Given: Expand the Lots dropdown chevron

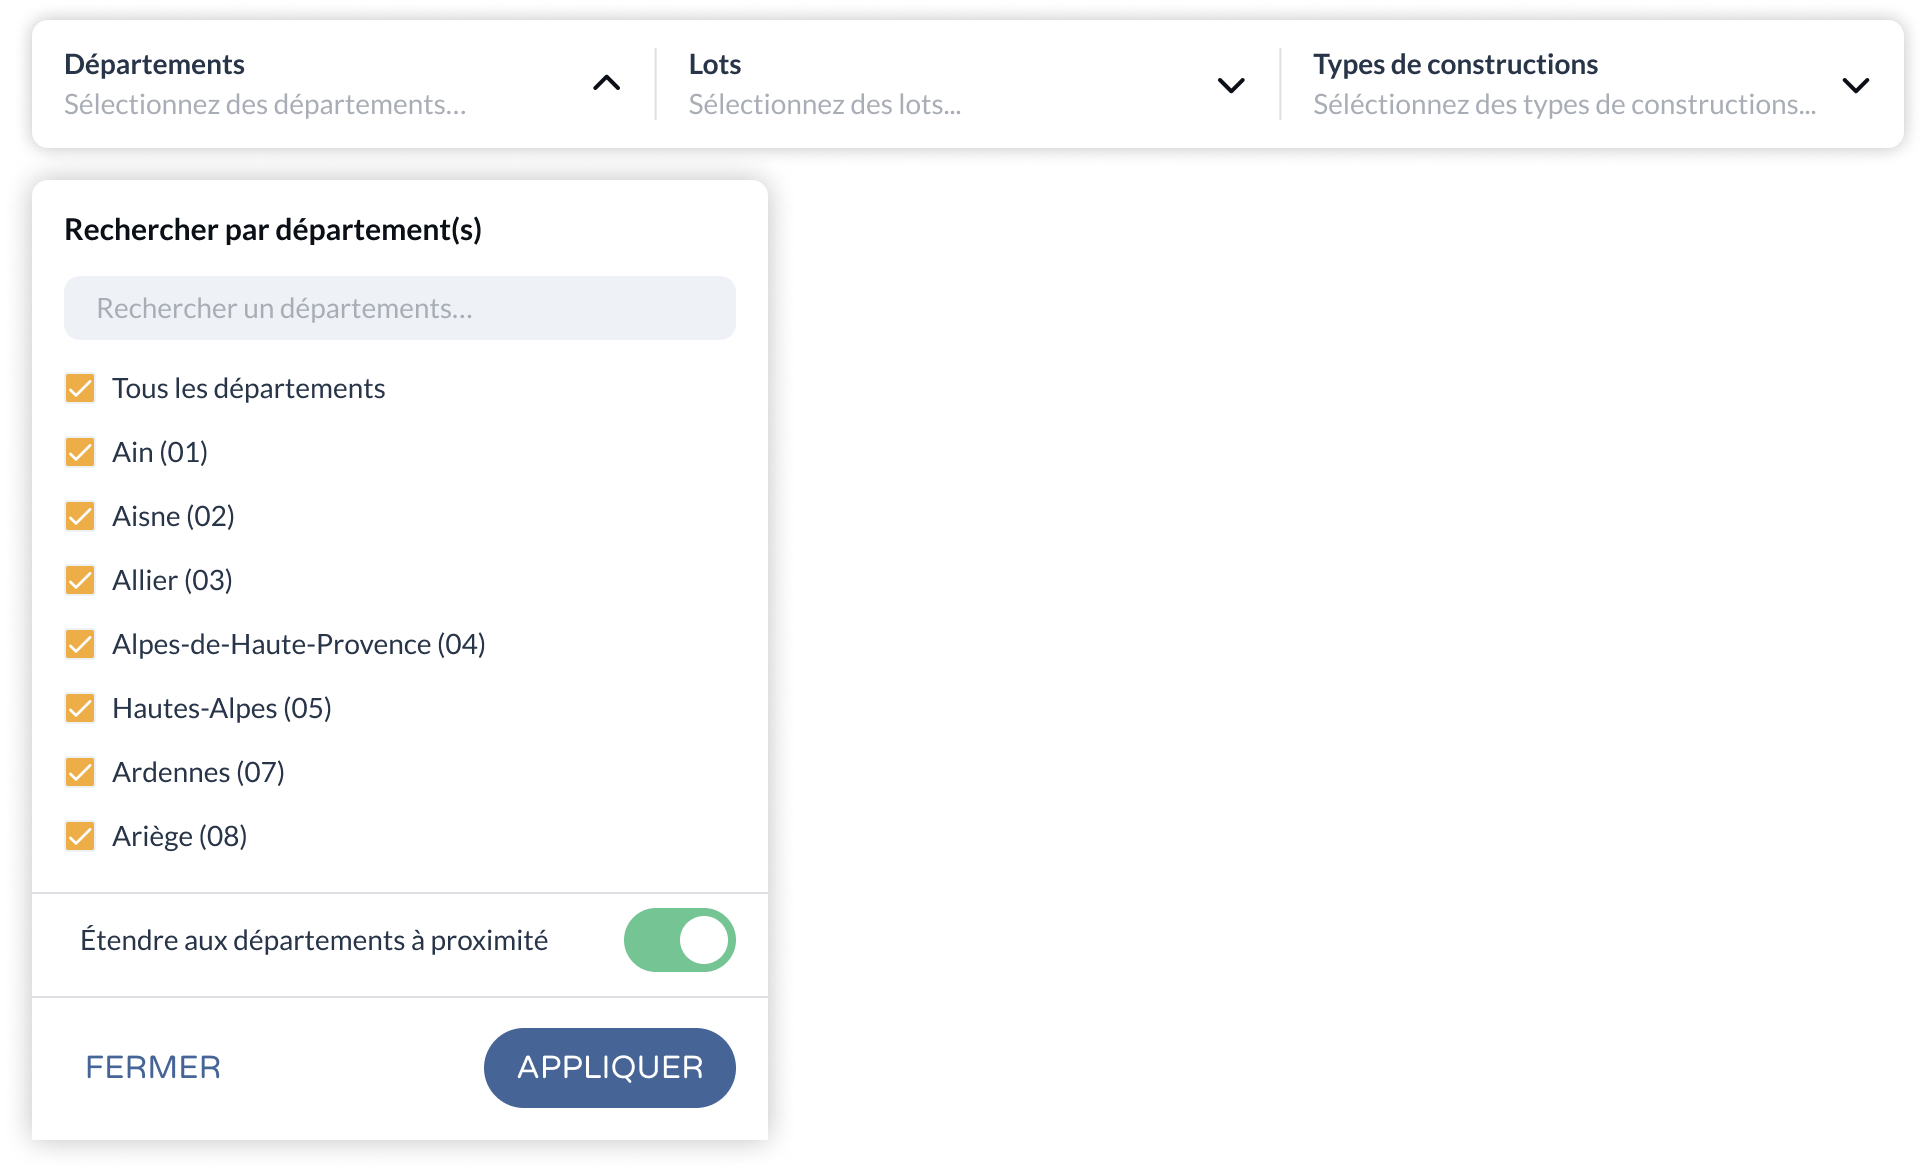Looking at the screenshot, I should click(1231, 85).
